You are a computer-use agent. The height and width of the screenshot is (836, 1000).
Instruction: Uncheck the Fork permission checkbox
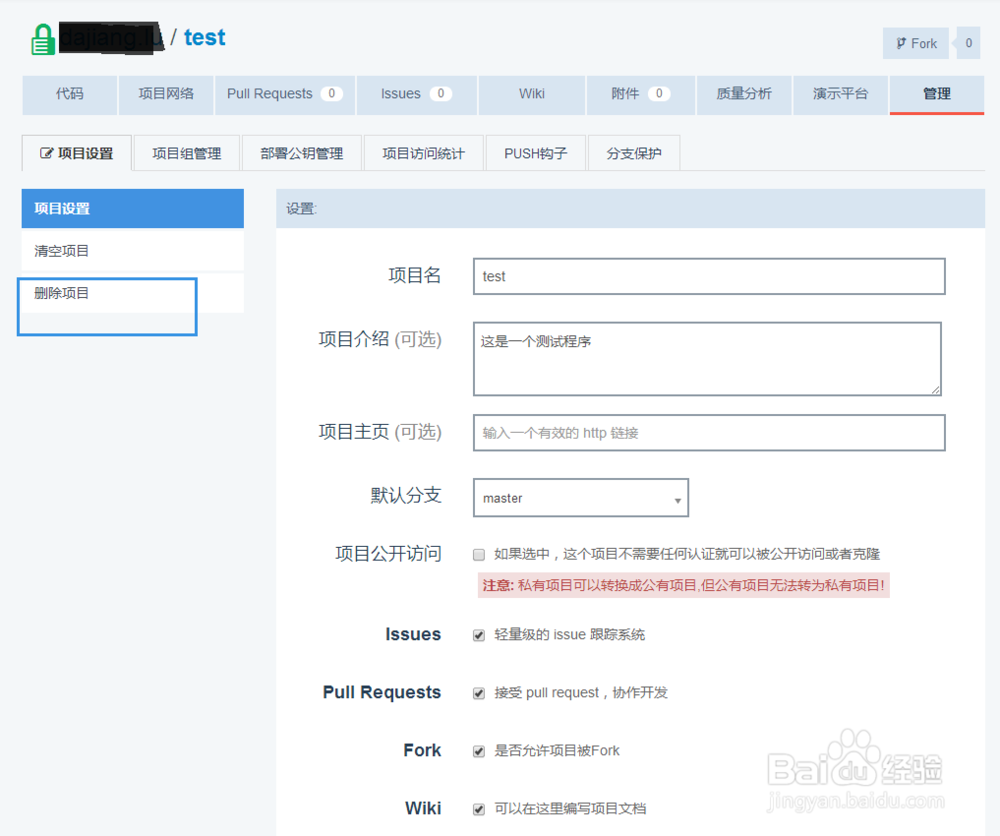pyautogui.click(x=479, y=751)
